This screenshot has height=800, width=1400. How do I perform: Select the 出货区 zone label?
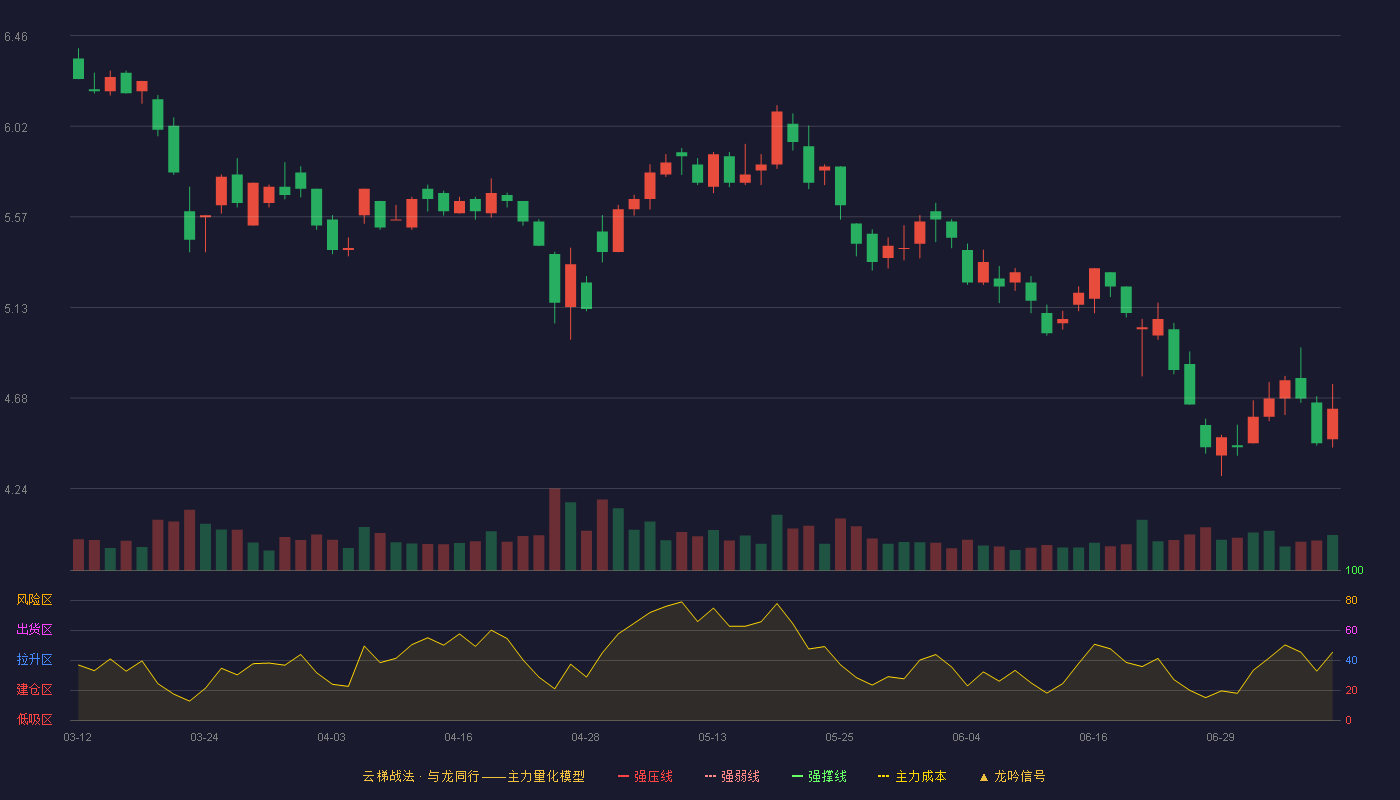pos(34,630)
